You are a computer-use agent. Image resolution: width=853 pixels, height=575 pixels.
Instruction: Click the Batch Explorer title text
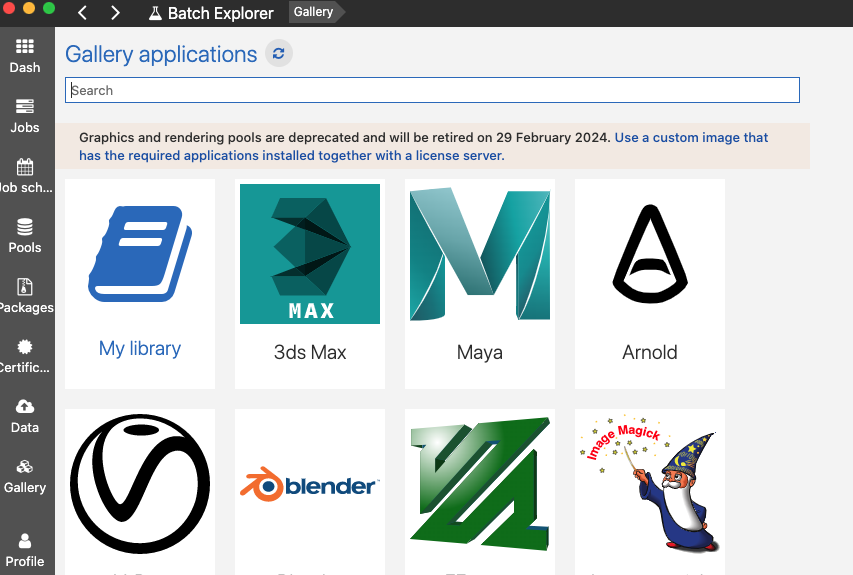pos(220,13)
